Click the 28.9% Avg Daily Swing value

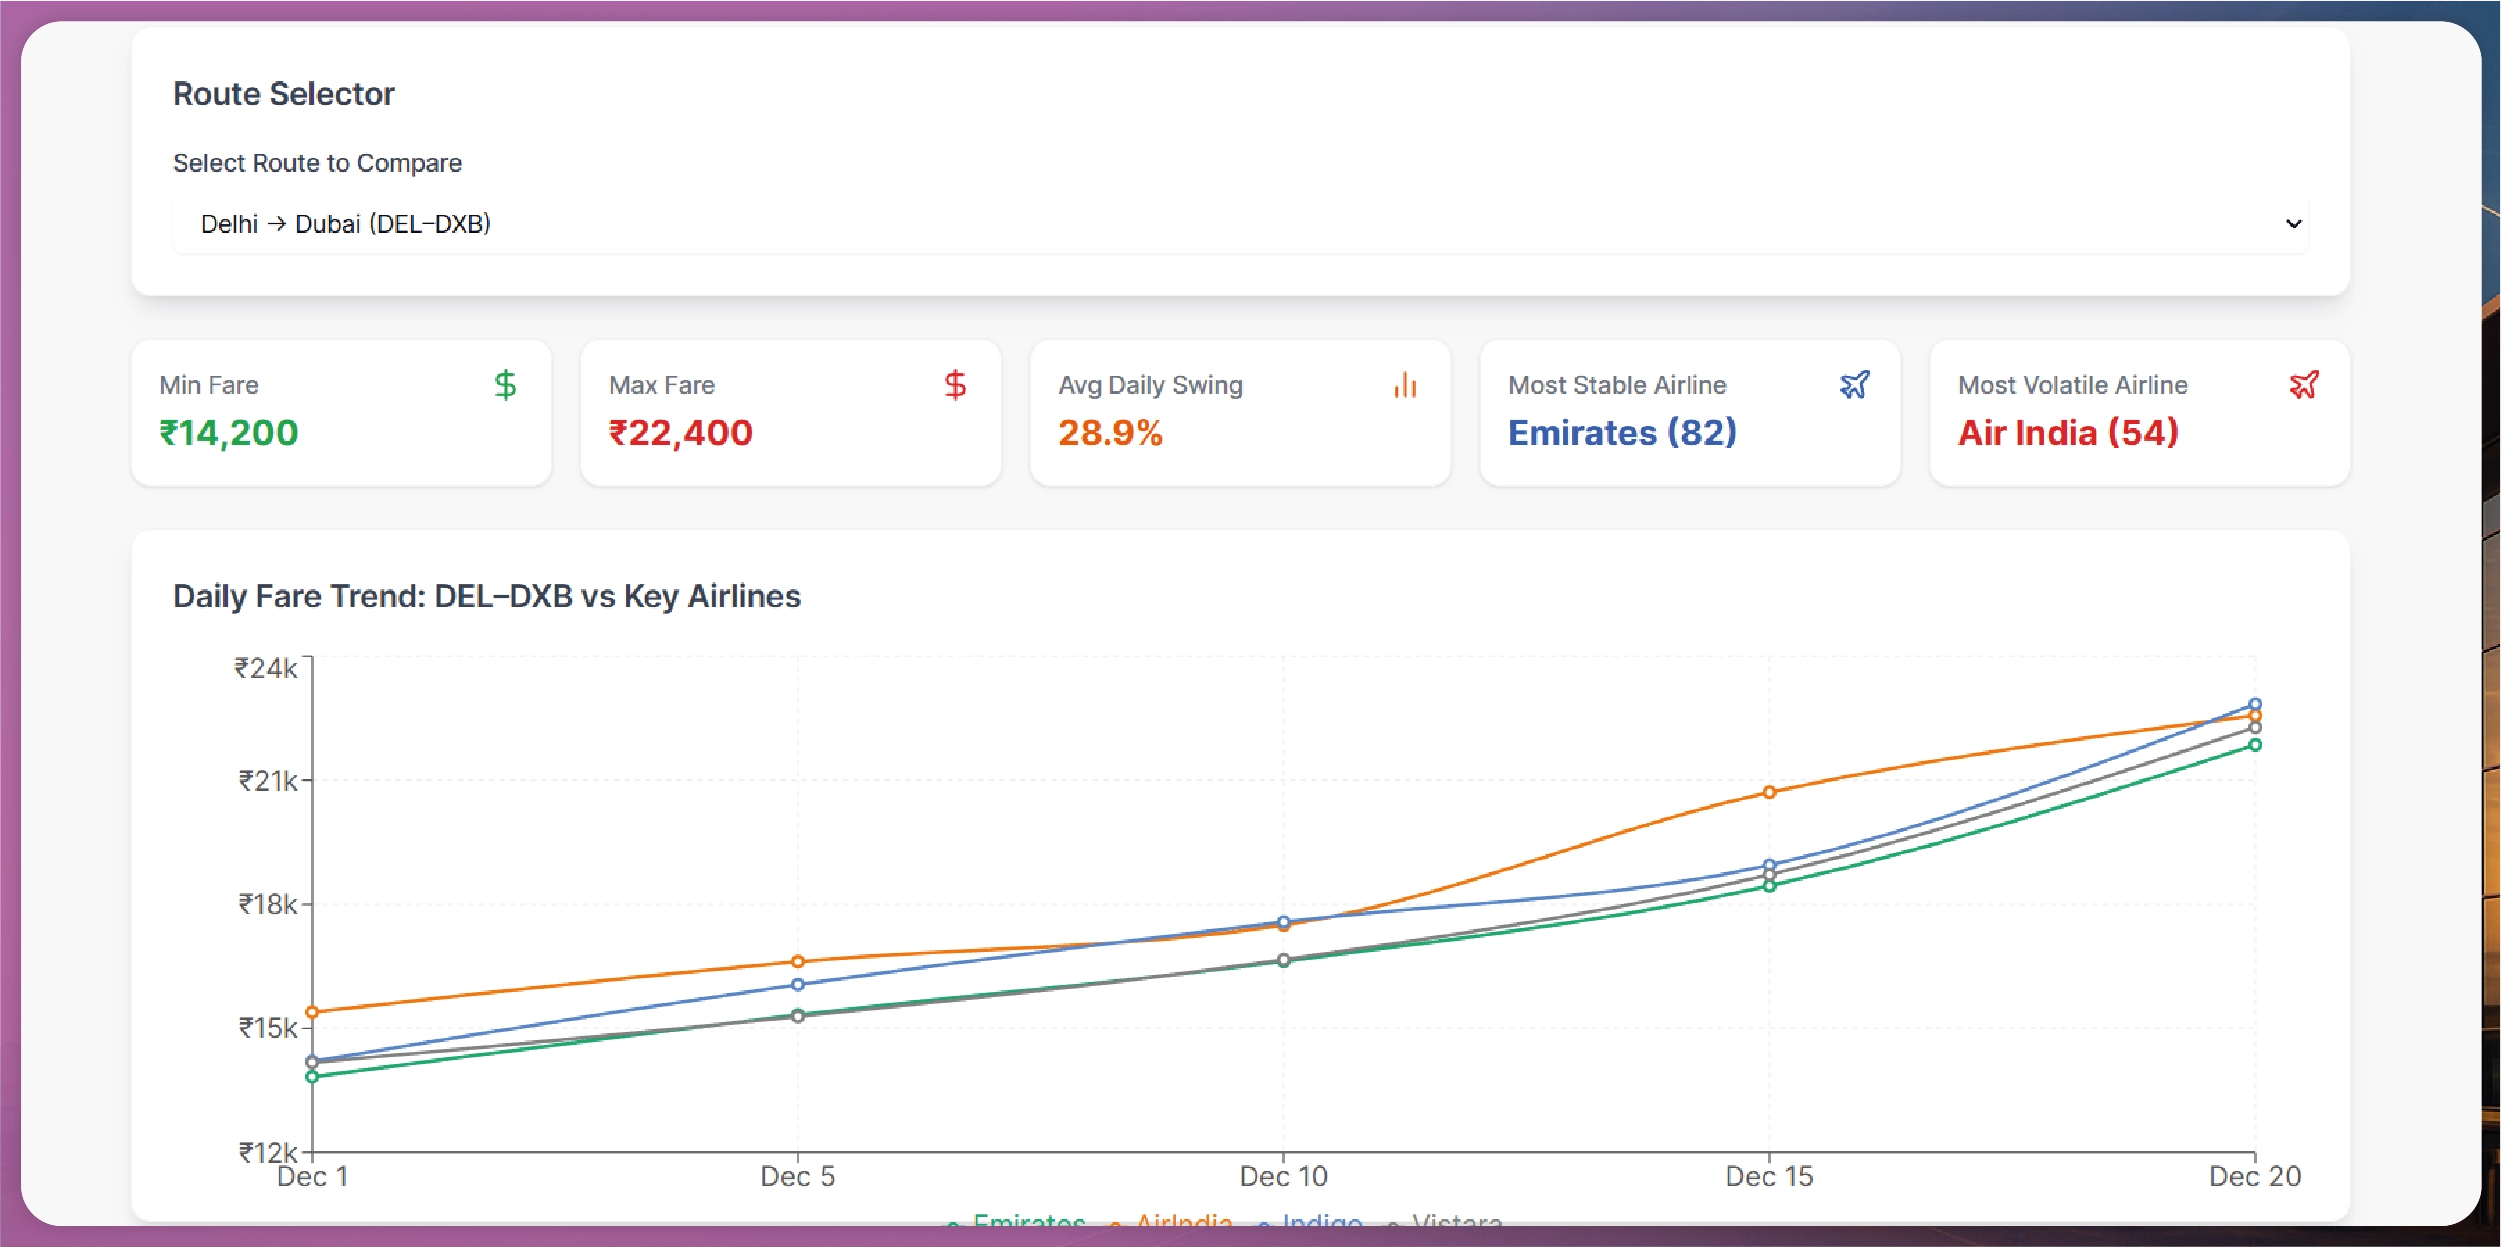point(1112,433)
